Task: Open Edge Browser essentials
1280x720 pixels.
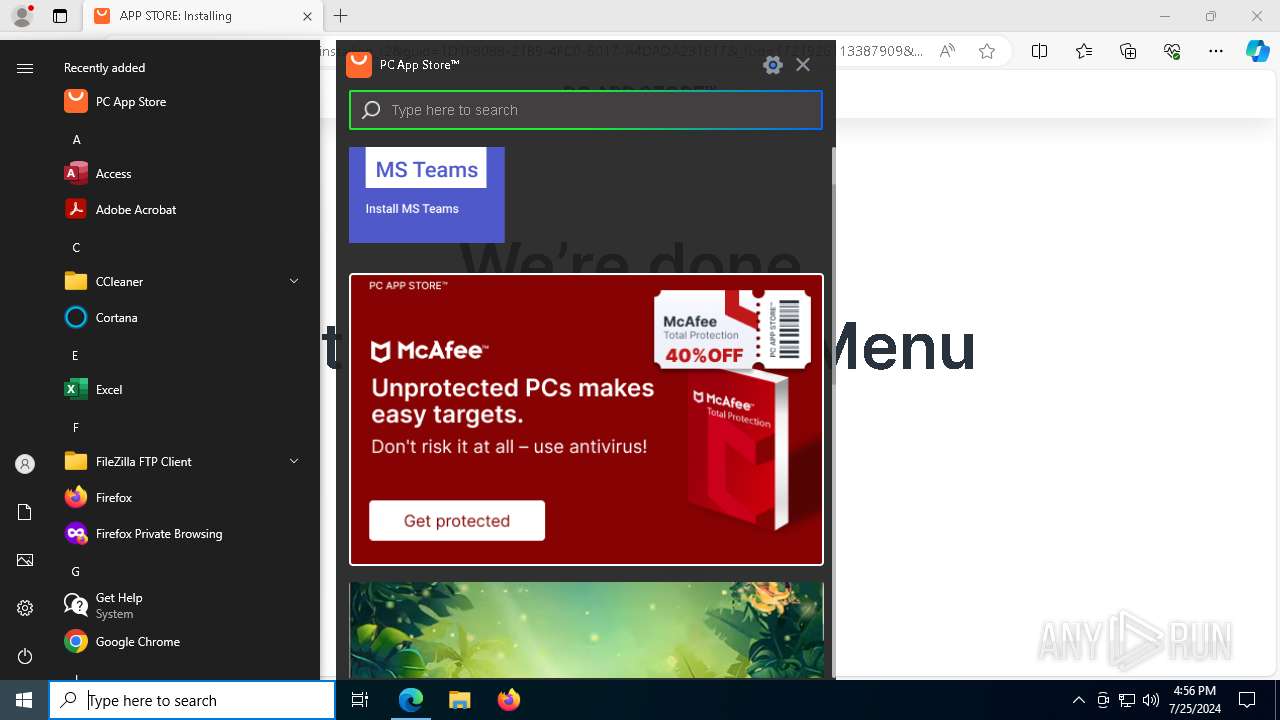Action: pyautogui.click(x=1172, y=51)
